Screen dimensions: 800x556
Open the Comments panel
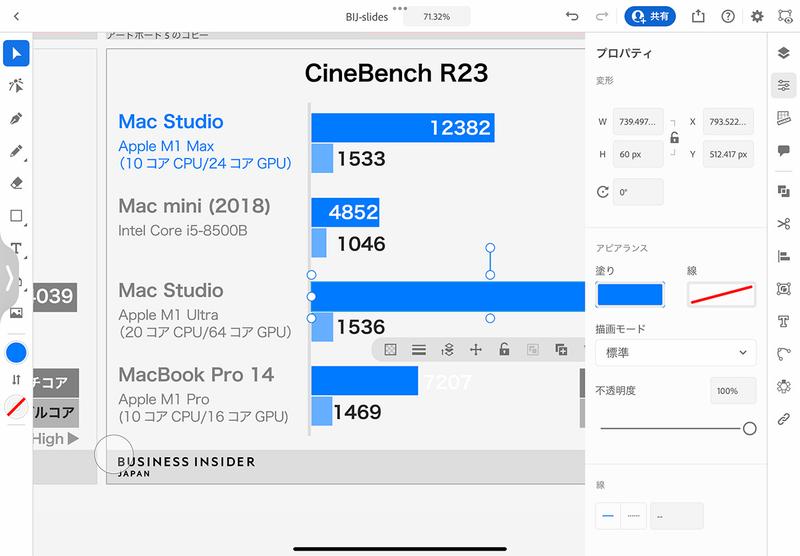(x=784, y=150)
